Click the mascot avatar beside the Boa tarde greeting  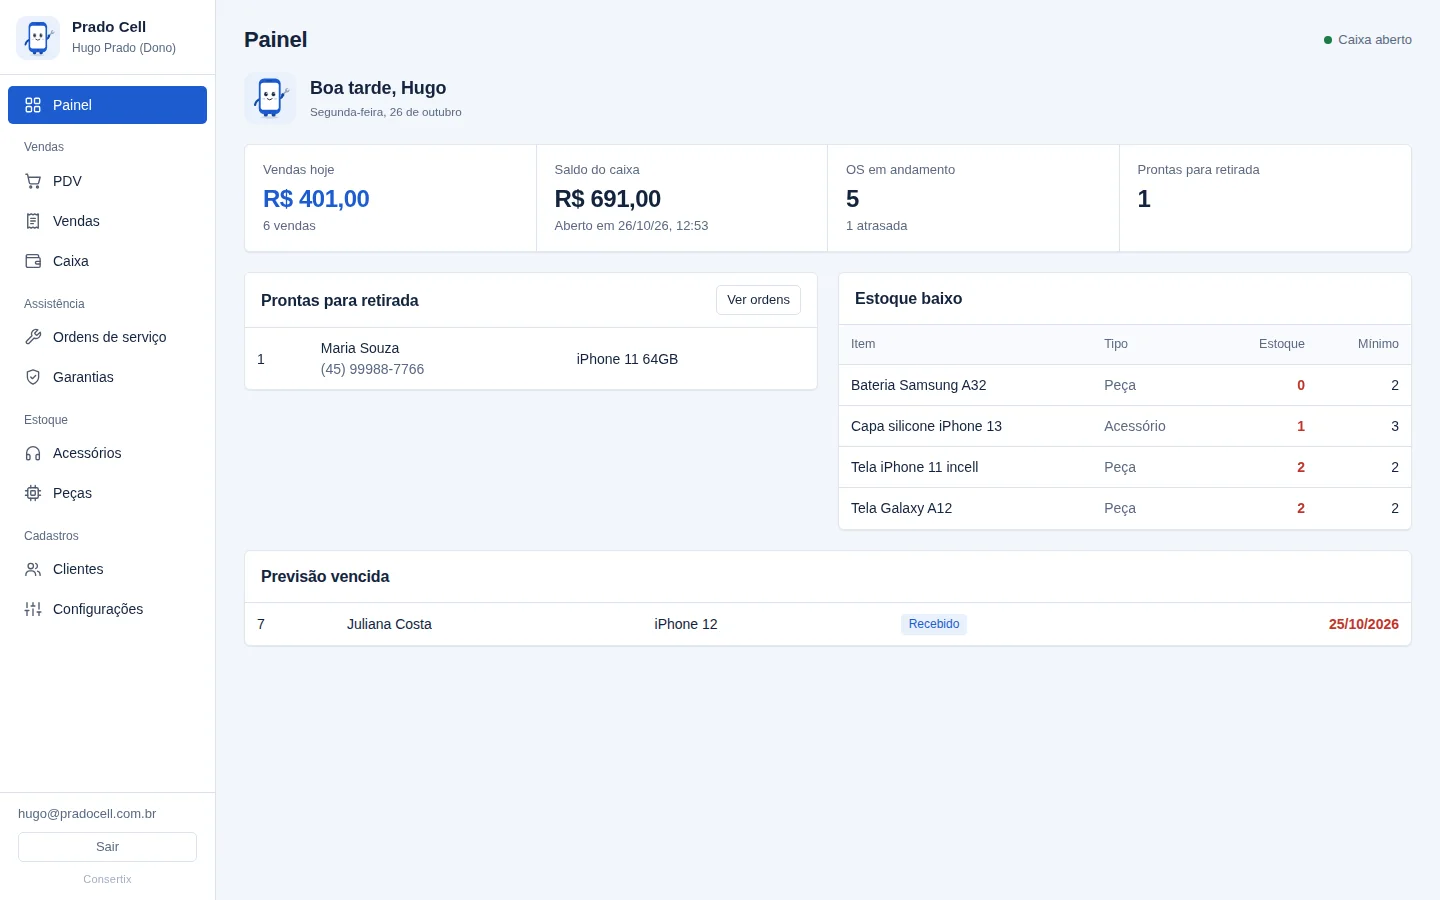pyautogui.click(x=270, y=98)
